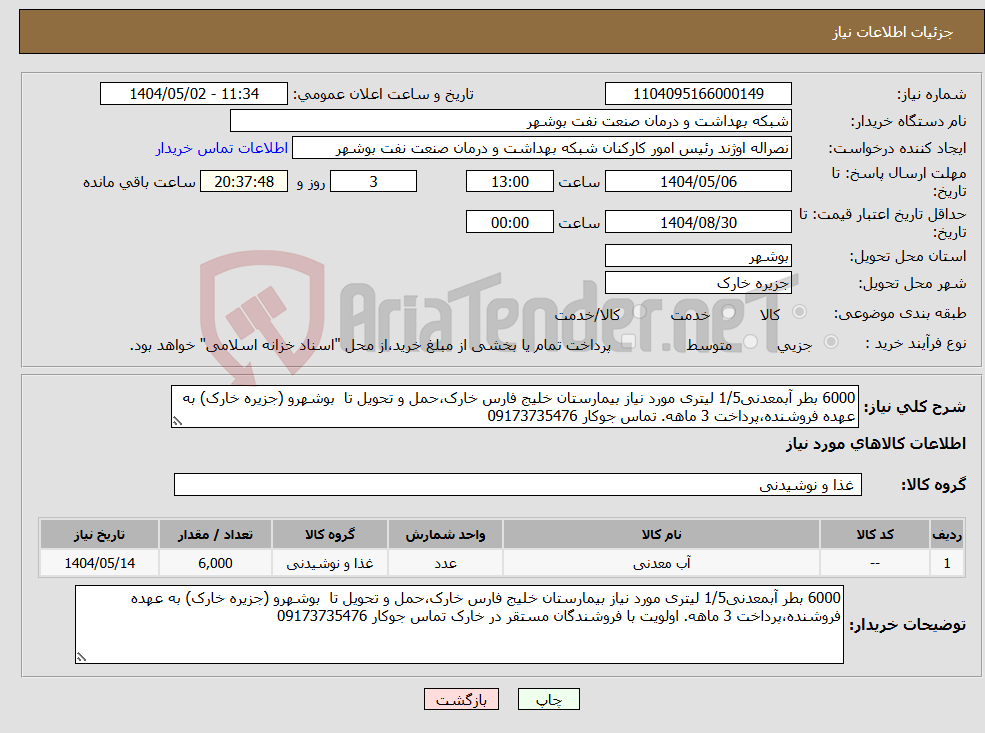Click the شماره نیاز label
985x733 pixels.
point(932,94)
